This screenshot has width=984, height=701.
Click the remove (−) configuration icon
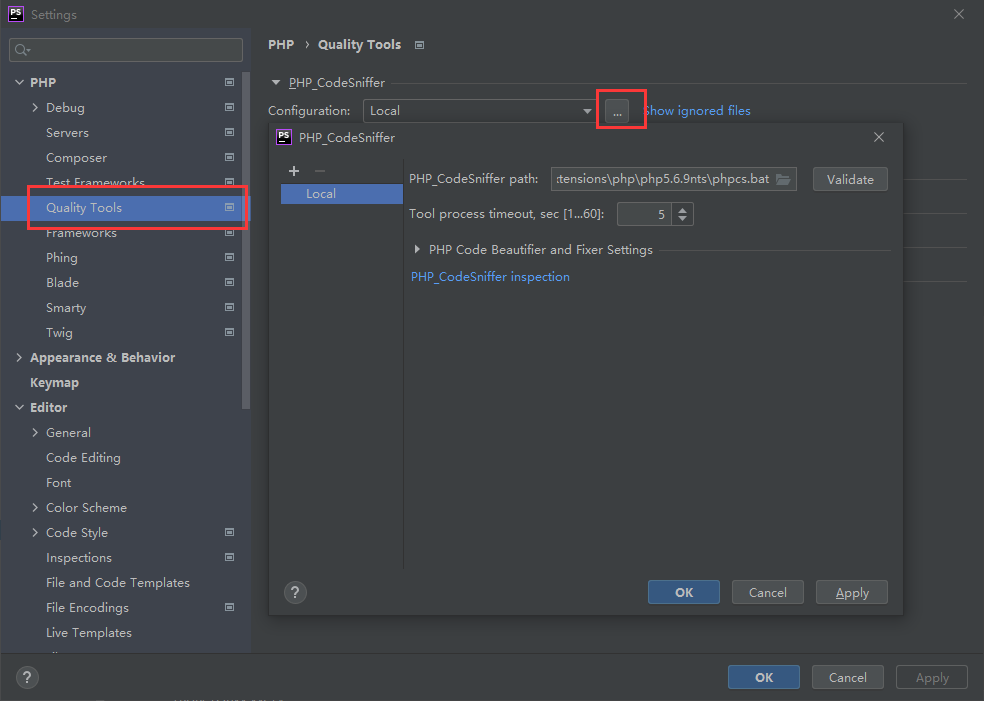tap(320, 171)
